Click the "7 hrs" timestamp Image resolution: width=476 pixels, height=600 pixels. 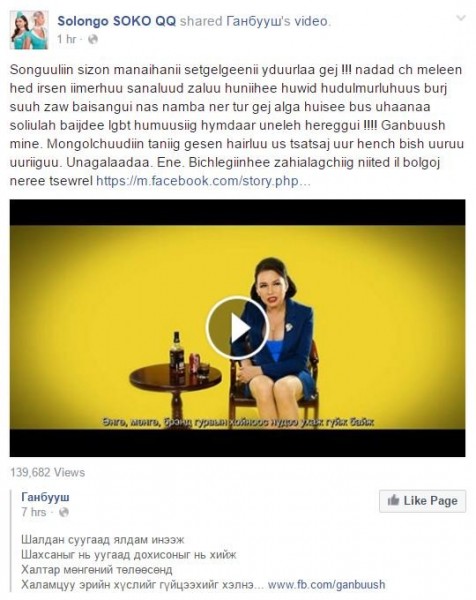coord(34,512)
